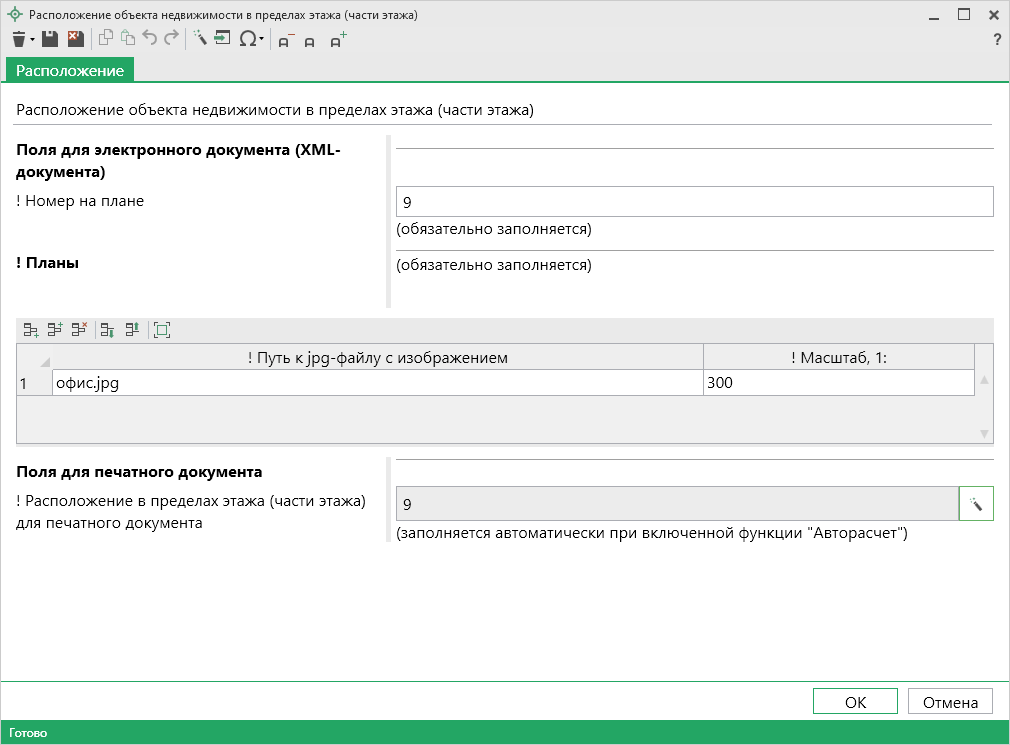
Task: Open the trash icon dropdown arrow
Action: [x=32, y=40]
